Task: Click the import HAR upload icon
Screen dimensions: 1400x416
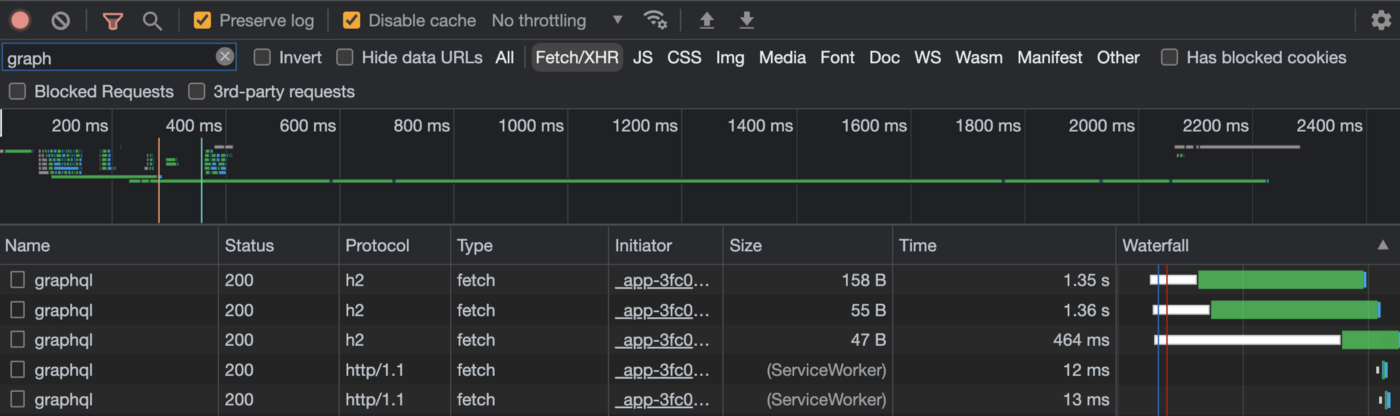Action: pyautogui.click(x=707, y=20)
